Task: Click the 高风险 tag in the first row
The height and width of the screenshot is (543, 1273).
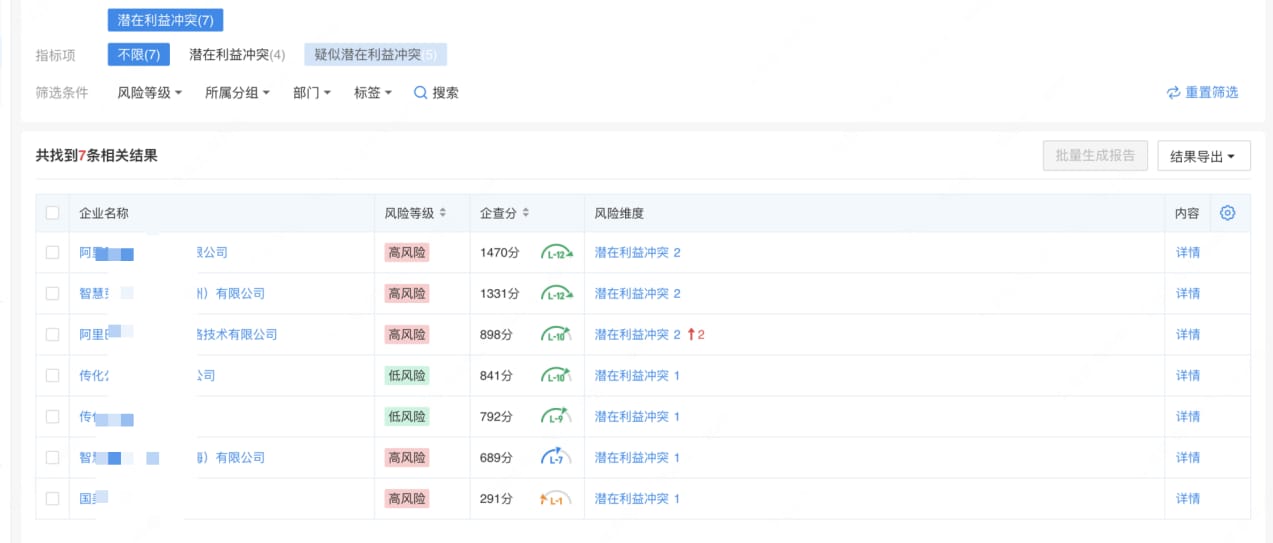Action: [x=407, y=253]
